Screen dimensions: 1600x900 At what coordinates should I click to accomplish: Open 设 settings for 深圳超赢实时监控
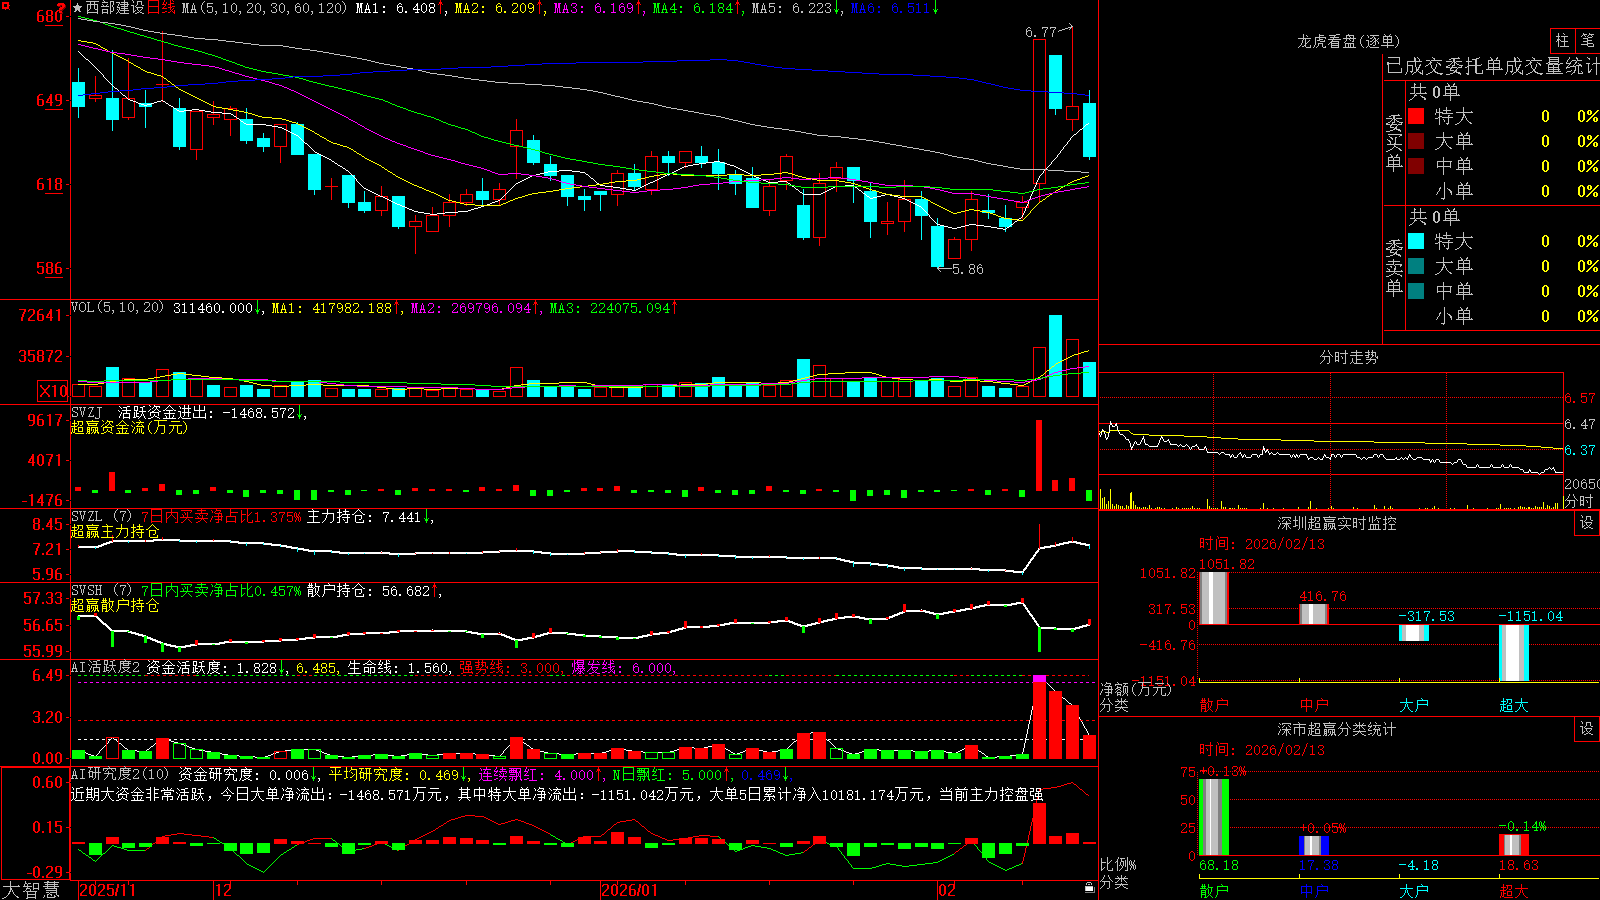1587,523
